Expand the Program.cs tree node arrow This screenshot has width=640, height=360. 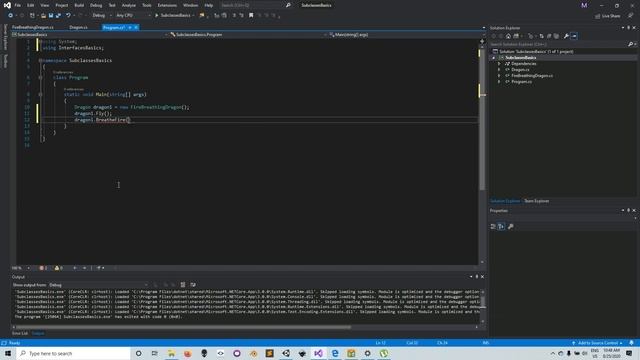[x=499, y=82]
